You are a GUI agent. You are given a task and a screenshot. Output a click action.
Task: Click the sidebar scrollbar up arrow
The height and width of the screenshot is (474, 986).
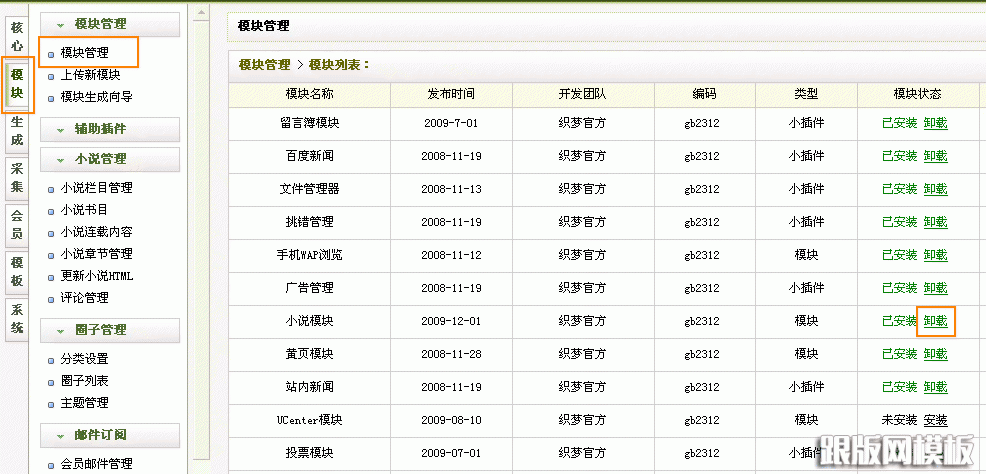click(x=201, y=12)
